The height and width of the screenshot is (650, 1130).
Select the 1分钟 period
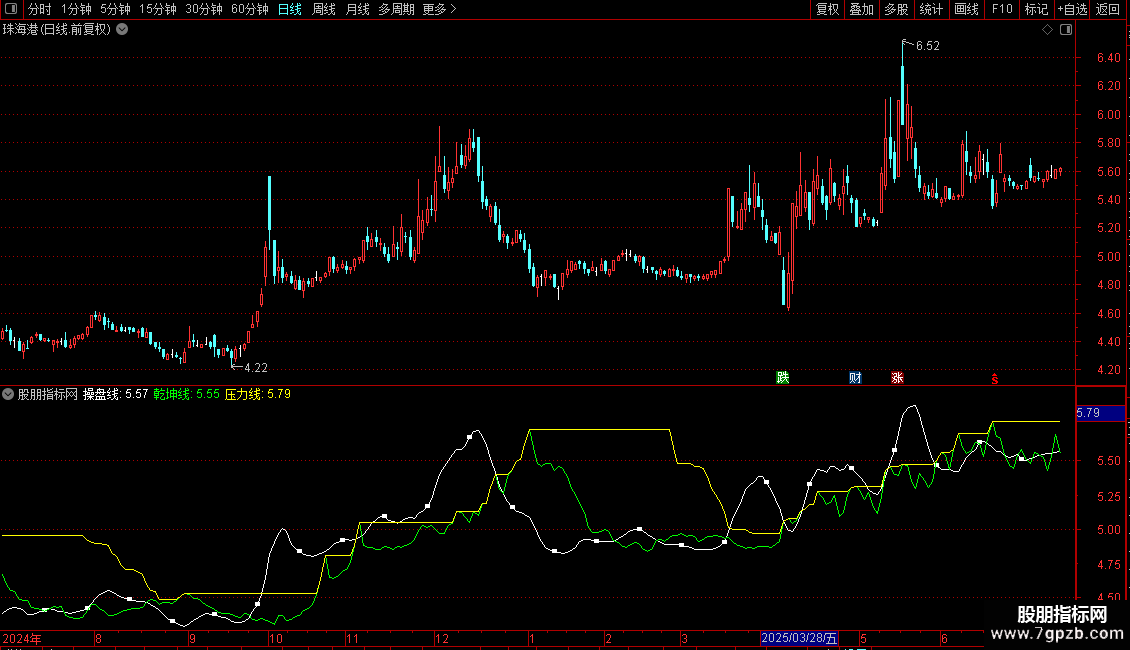click(x=76, y=9)
